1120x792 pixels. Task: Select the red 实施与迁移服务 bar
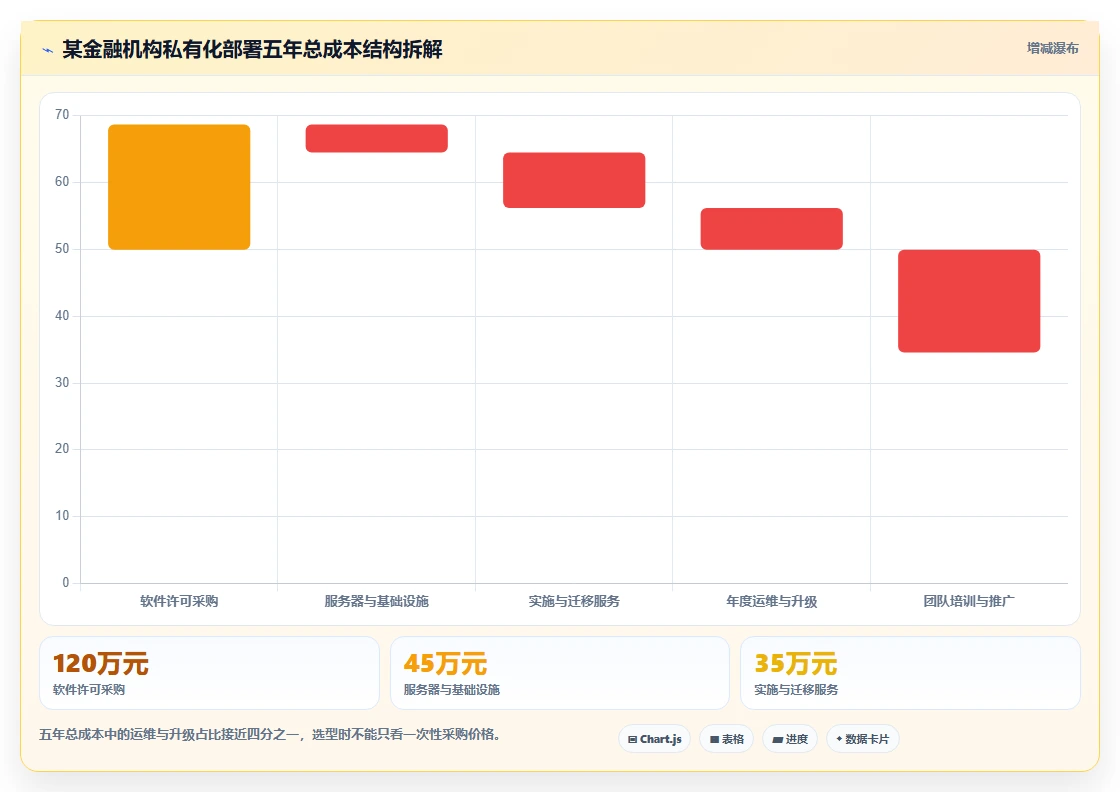pos(574,180)
